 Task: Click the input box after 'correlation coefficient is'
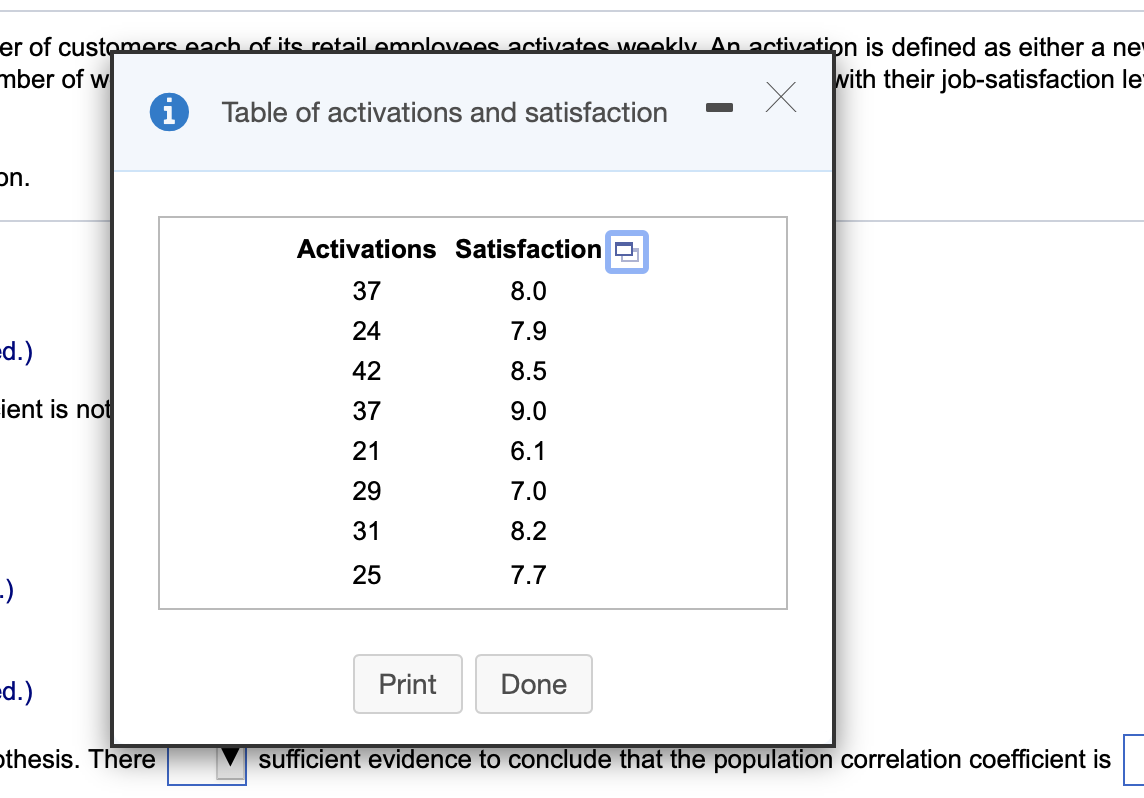(x=1134, y=760)
